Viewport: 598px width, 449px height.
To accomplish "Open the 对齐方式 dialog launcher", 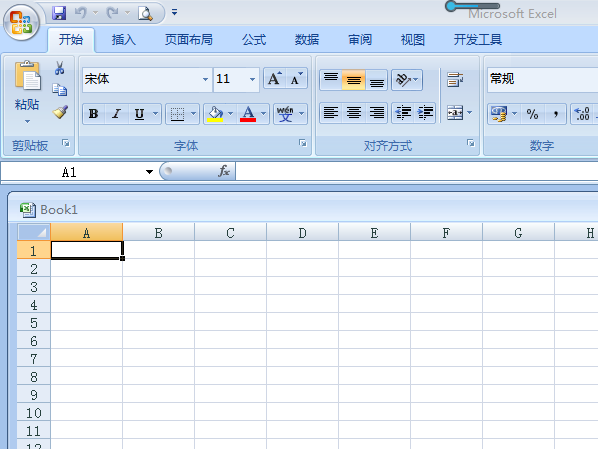I will (471, 143).
